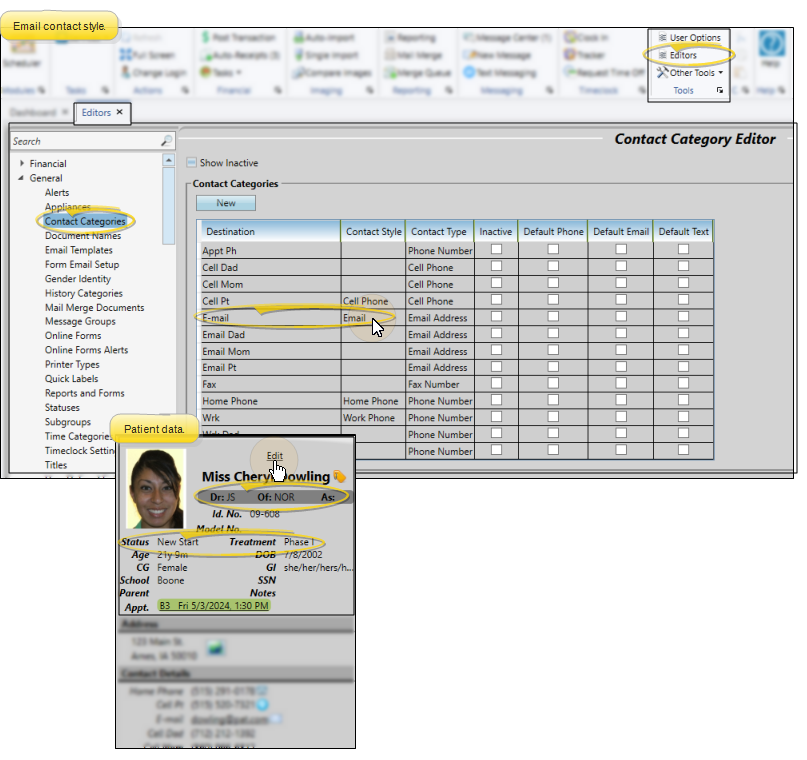Toggle the Show Inactive checkbox
Viewport: 807px width, 760px height.
(192, 163)
